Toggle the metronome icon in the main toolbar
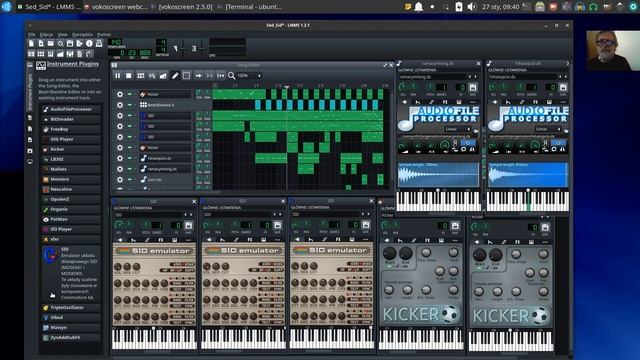The height and width of the screenshot is (360, 640). tap(99, 44)
